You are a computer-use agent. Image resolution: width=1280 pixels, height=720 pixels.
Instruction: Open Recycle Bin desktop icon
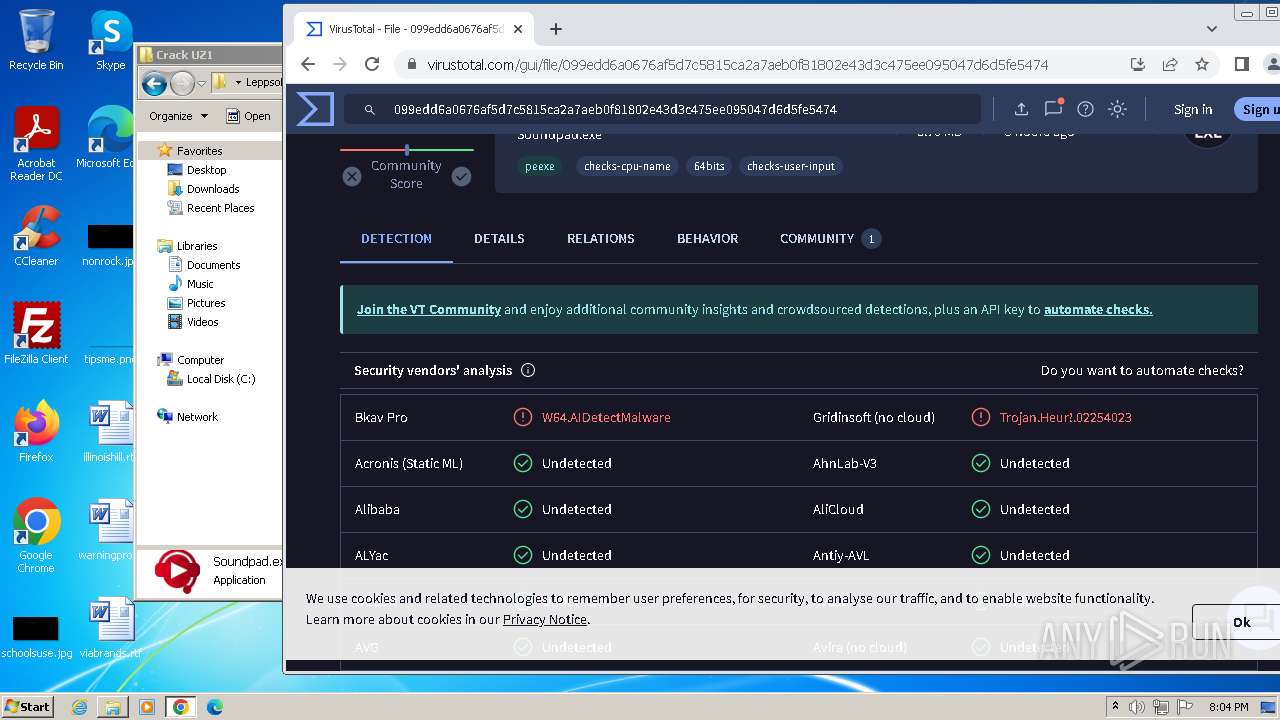click(x=36, y=40)
